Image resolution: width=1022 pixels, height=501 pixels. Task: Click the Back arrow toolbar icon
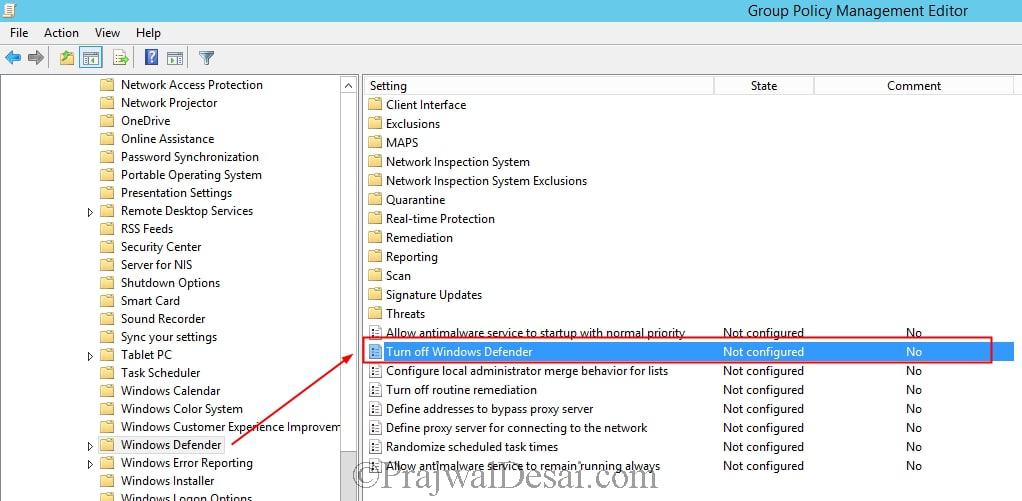coord(13,58)
